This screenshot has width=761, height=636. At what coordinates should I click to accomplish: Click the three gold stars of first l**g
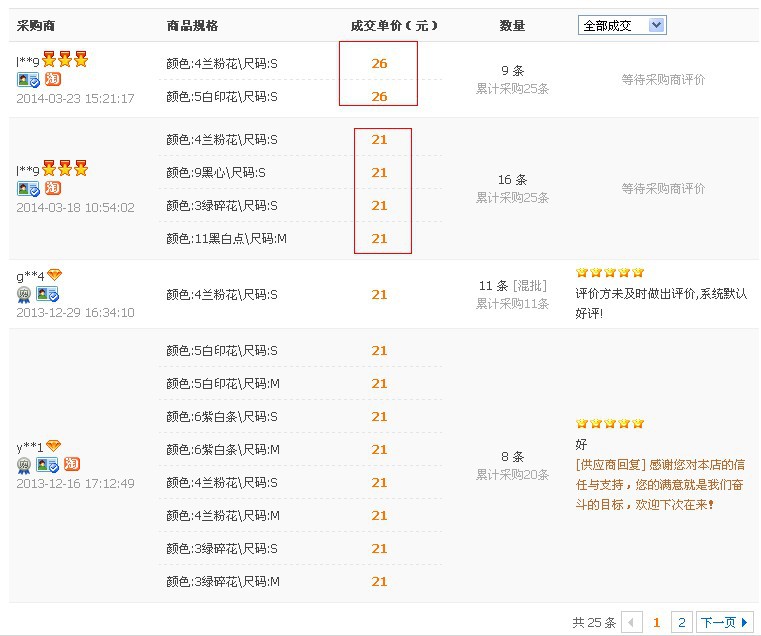[x=65, y=60]
